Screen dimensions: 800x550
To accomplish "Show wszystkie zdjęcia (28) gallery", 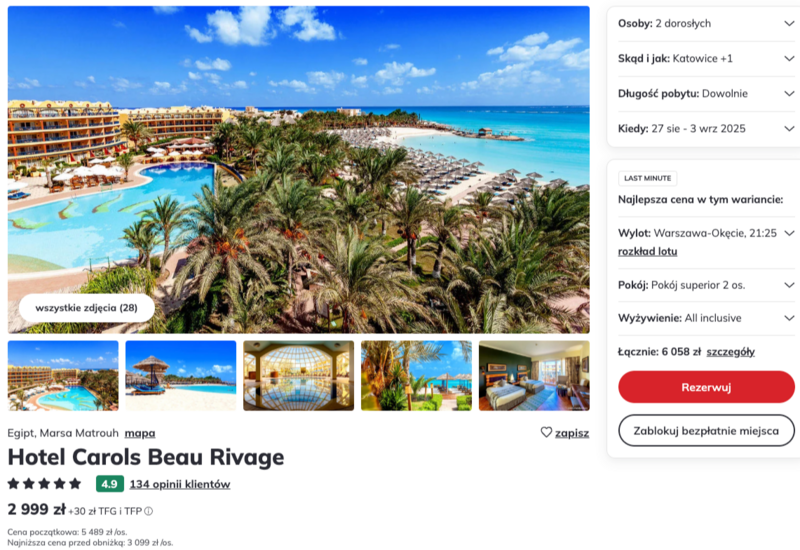I will click(86, 308).
